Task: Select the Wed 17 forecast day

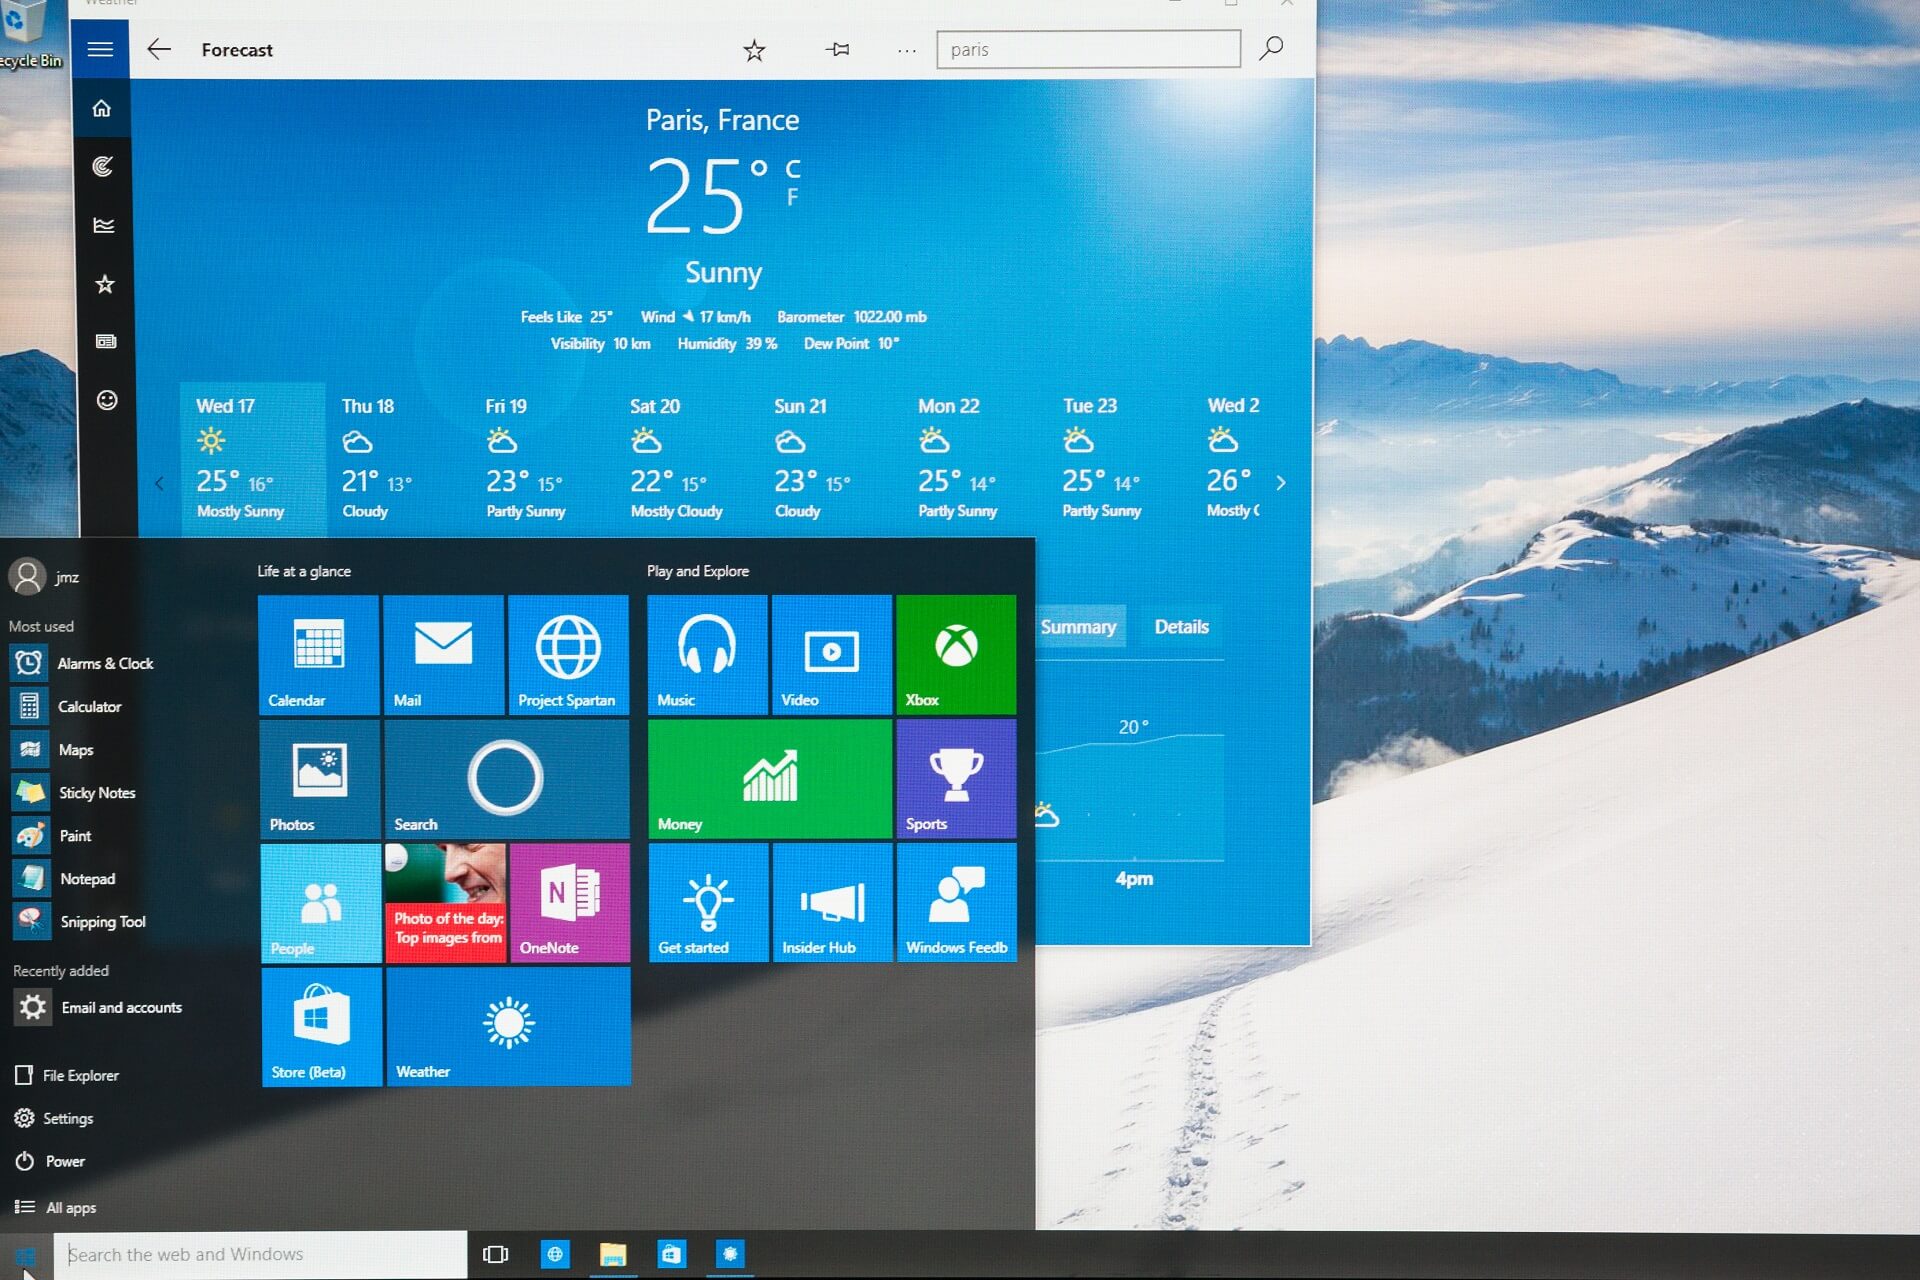Action: (252, 460)
